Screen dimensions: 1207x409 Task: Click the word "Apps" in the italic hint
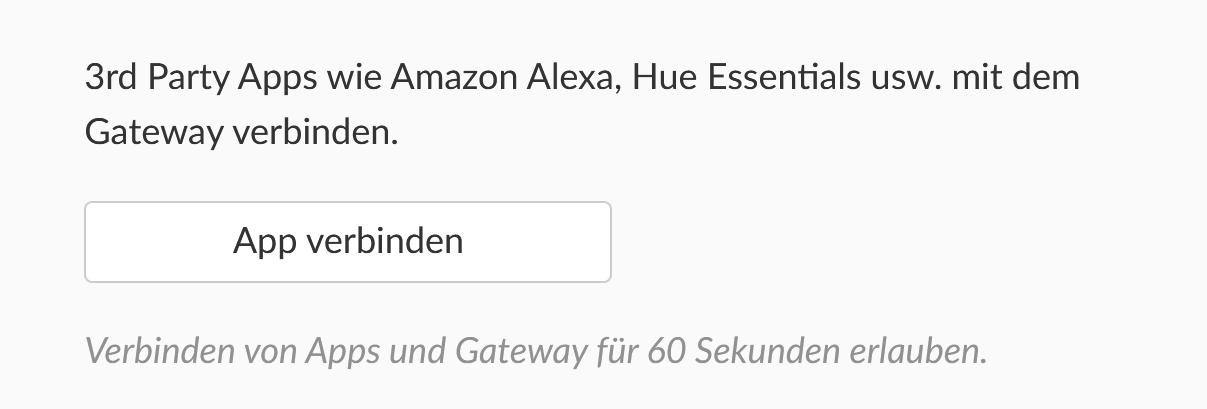click(x=341, y=351)
